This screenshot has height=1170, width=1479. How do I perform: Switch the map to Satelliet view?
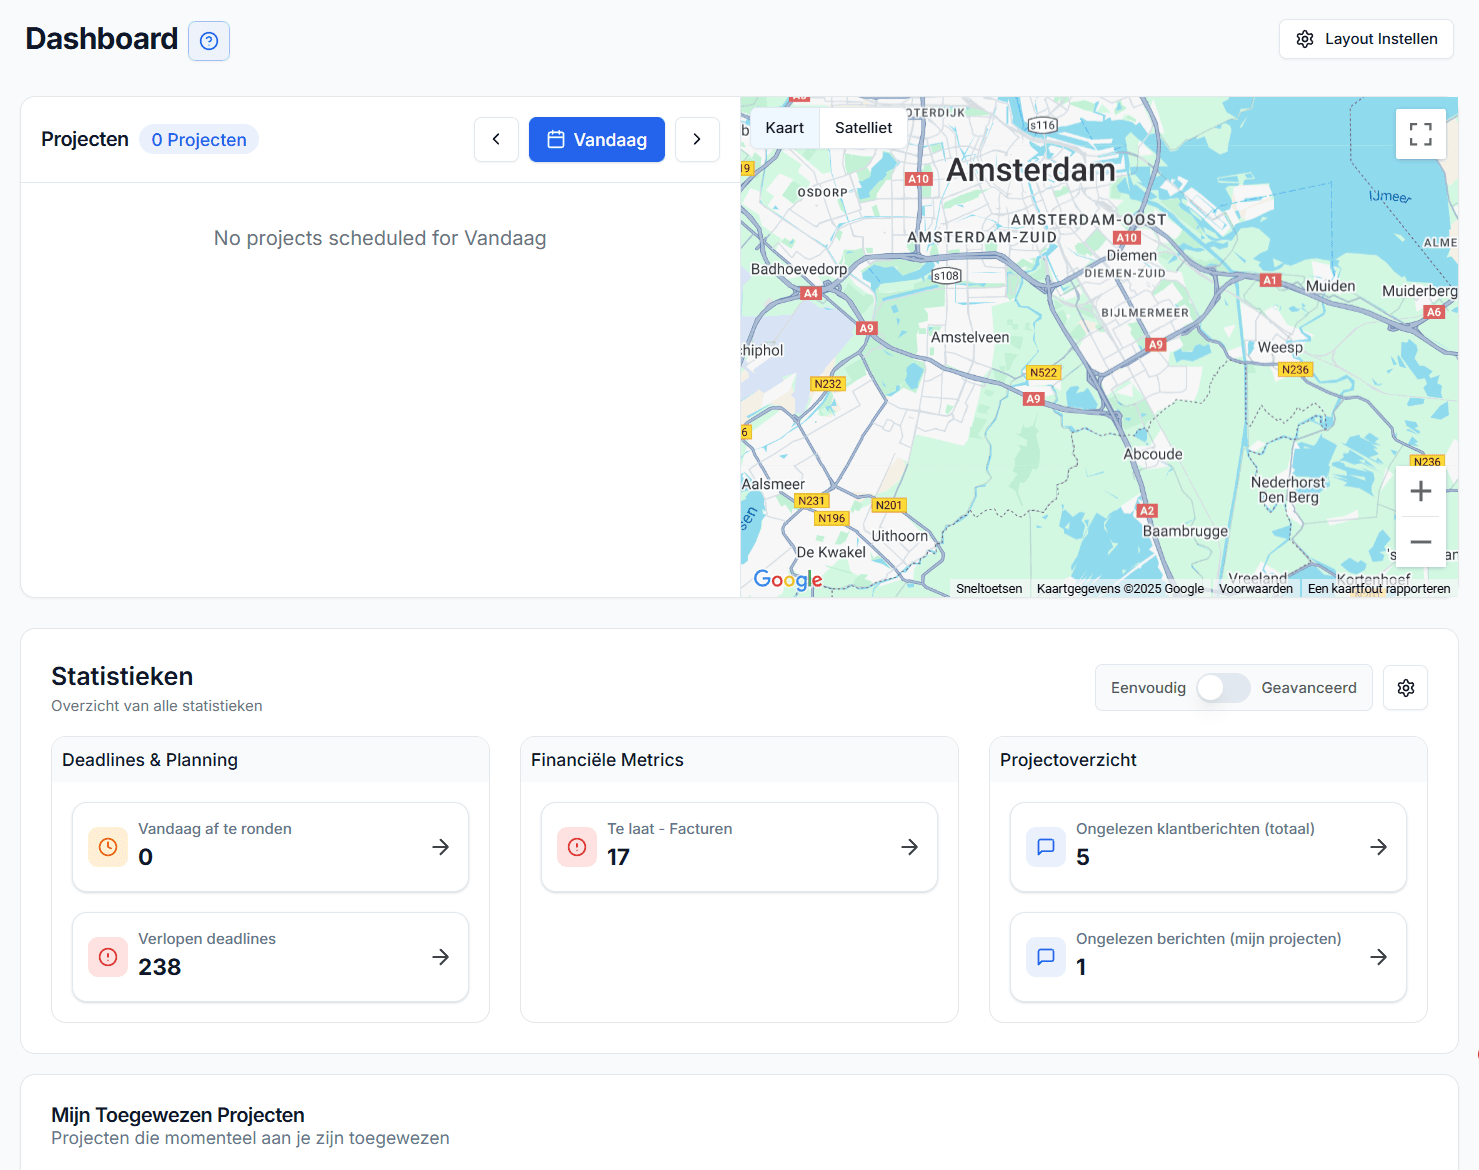(862, 127)
